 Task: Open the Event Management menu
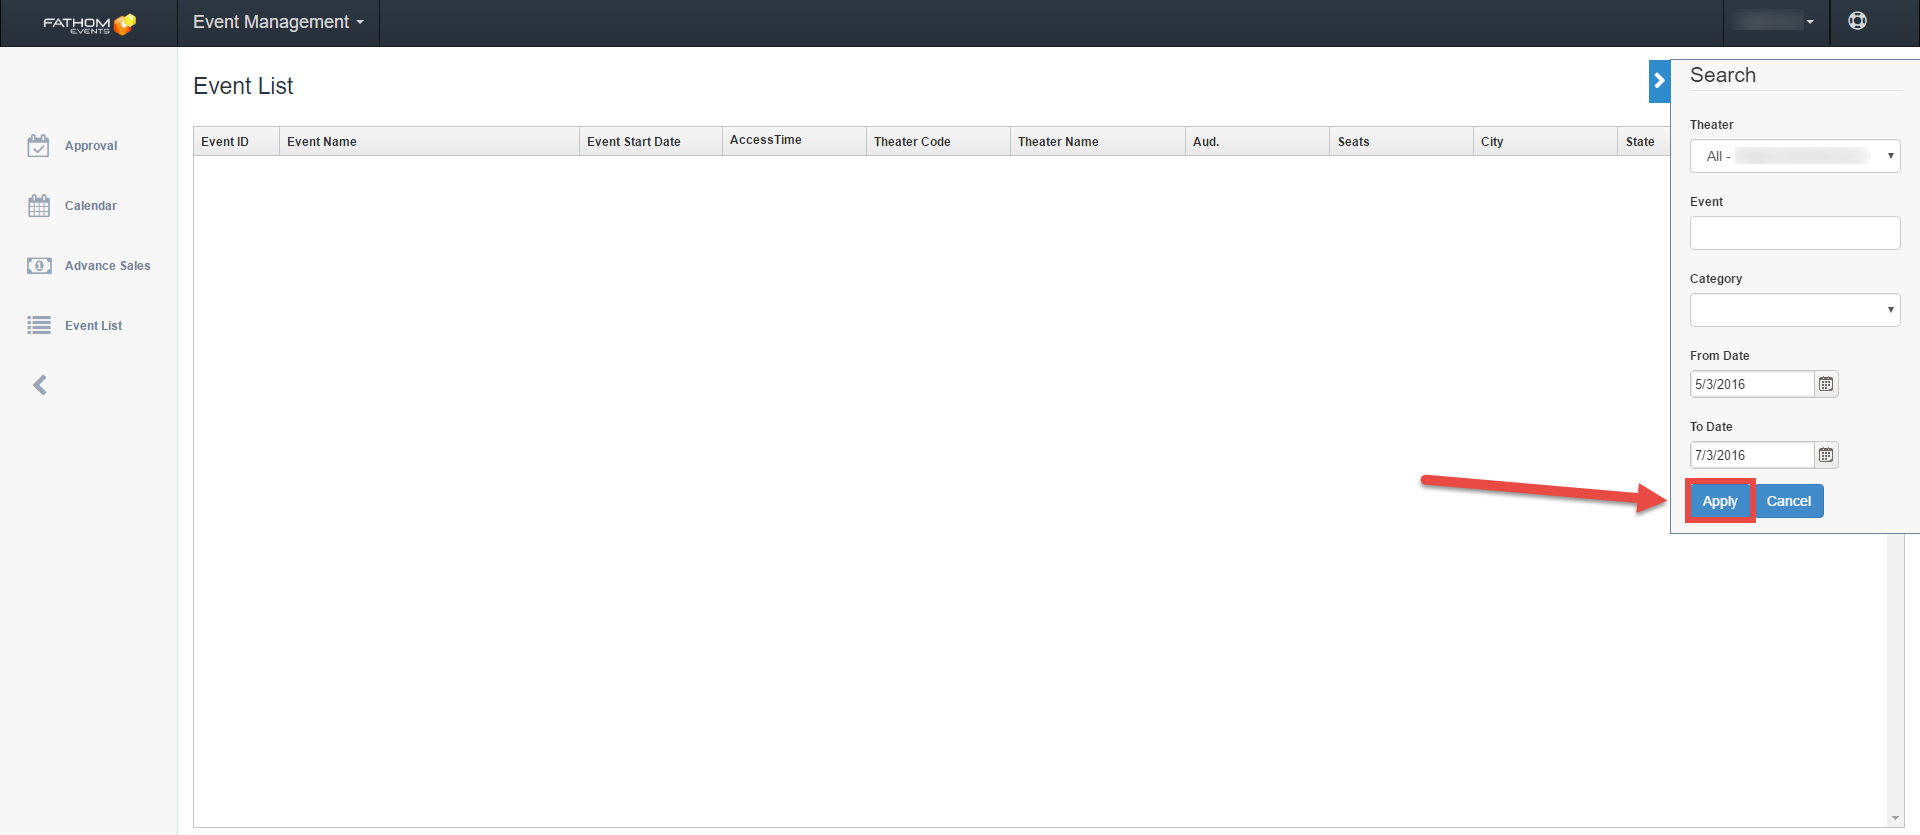(x=278, y=22)
